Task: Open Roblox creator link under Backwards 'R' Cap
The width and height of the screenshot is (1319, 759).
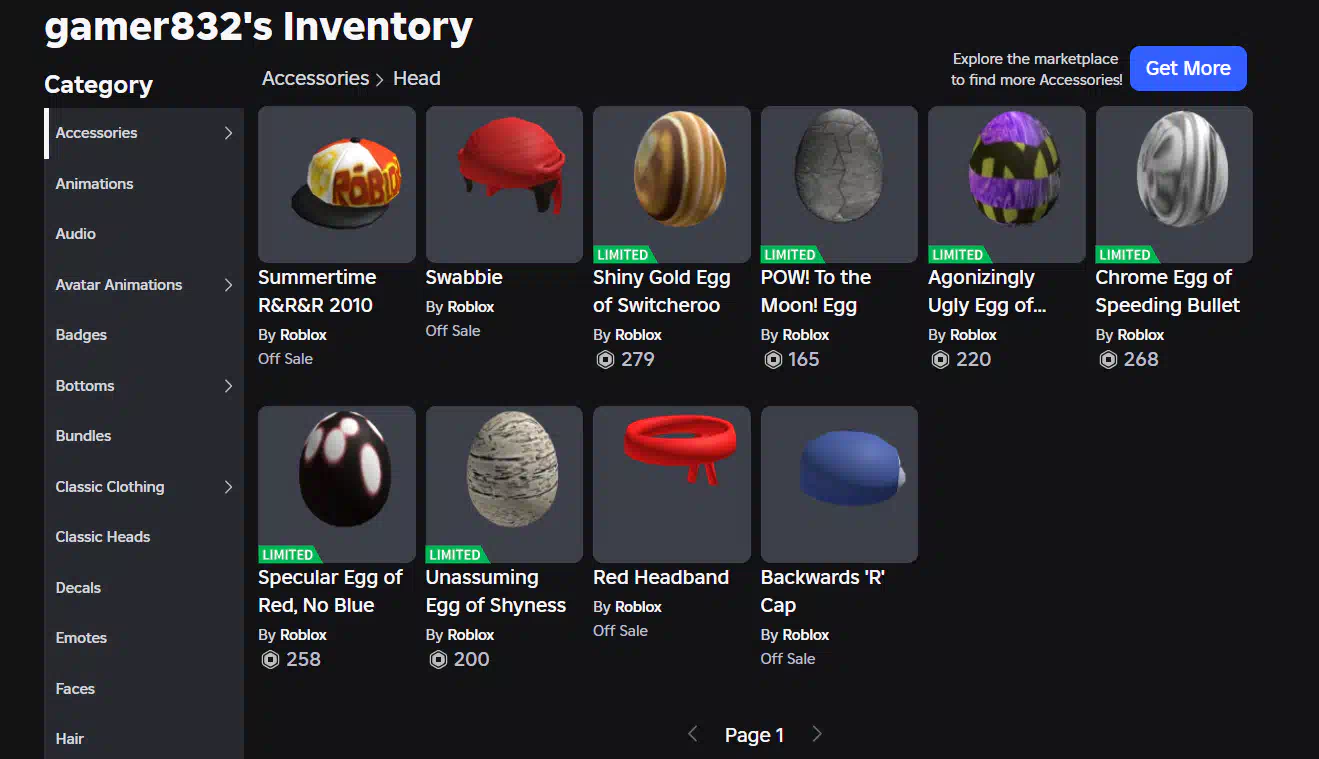Action: point(806,635)
